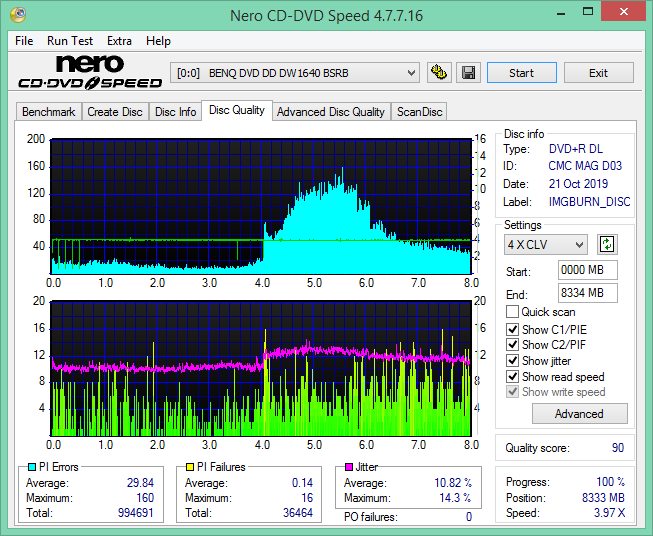Enable the Quick scan checkbox

tap(512, 312)
